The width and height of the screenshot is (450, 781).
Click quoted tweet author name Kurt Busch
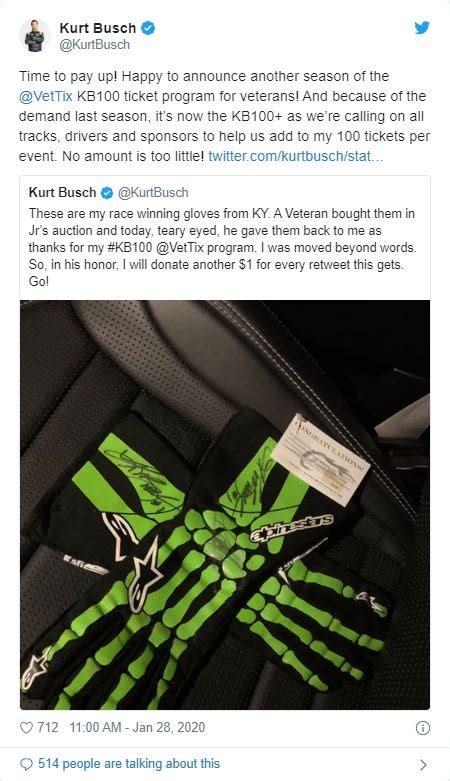62,192
